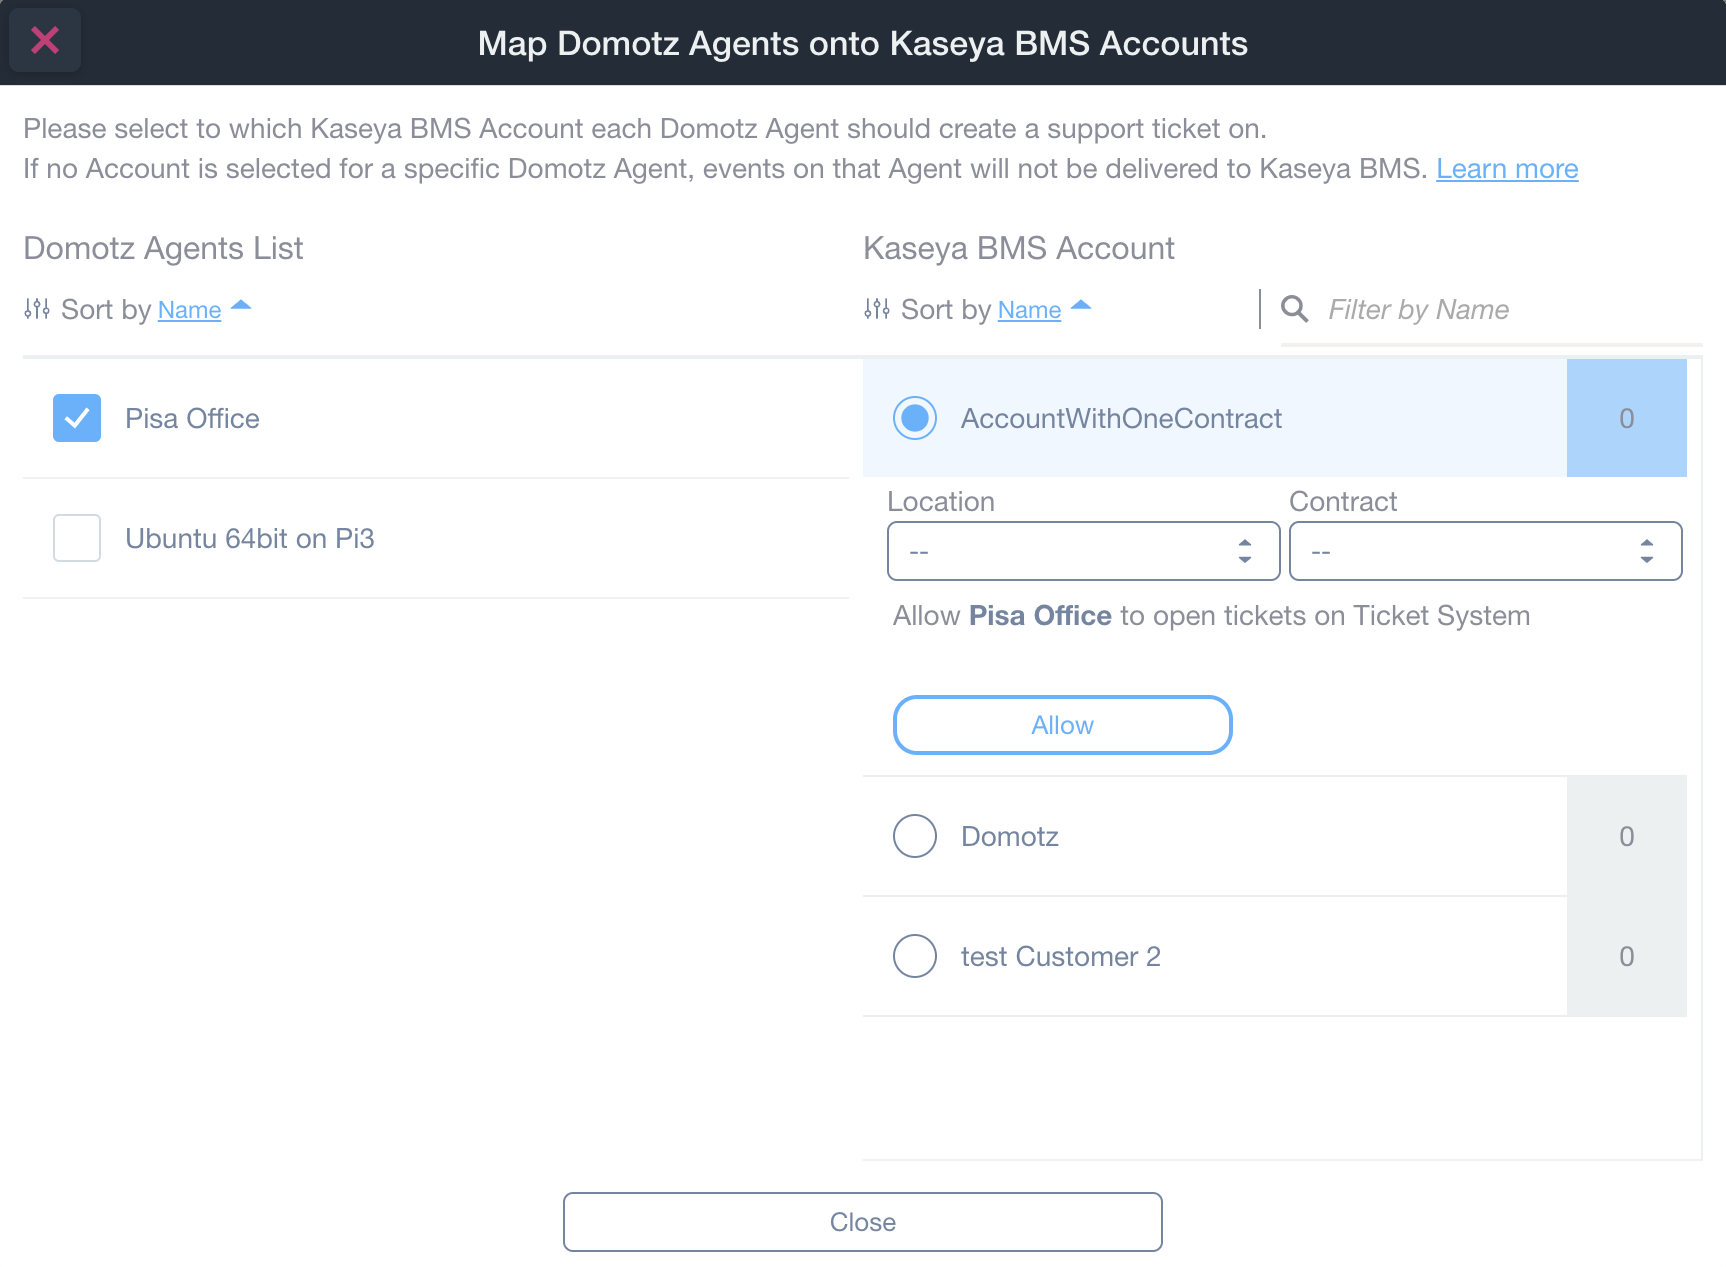1726x1267 pixels.
Task: Select the test Customer 2 radio button
Action: [x=915, y=956]
